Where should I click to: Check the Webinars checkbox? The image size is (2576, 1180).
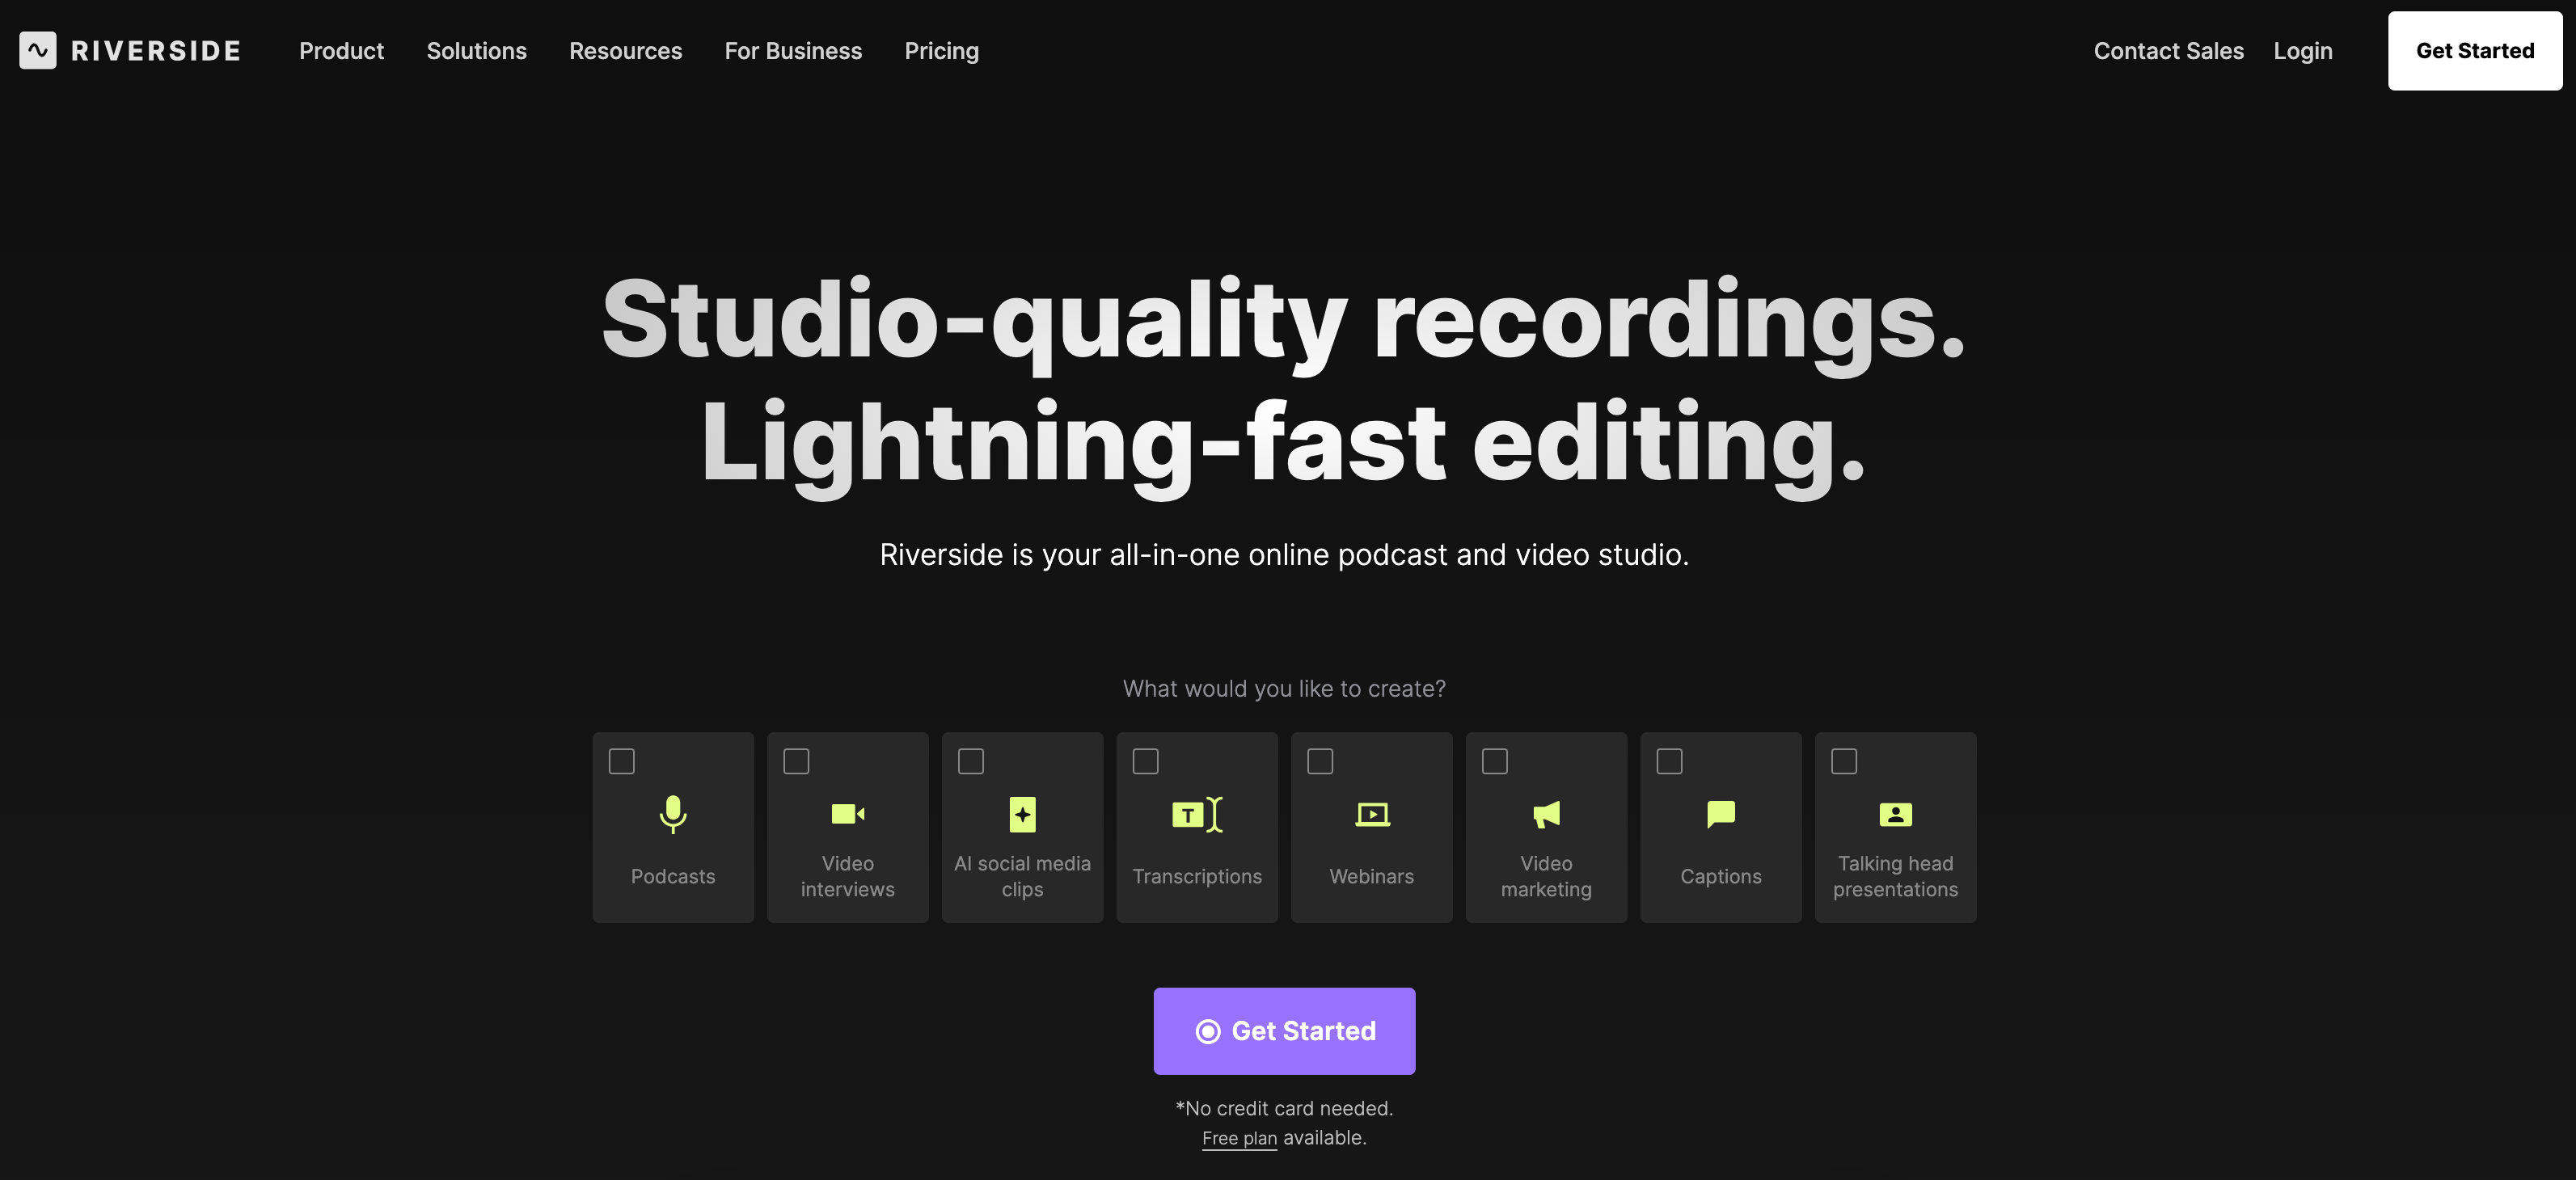1320,761
